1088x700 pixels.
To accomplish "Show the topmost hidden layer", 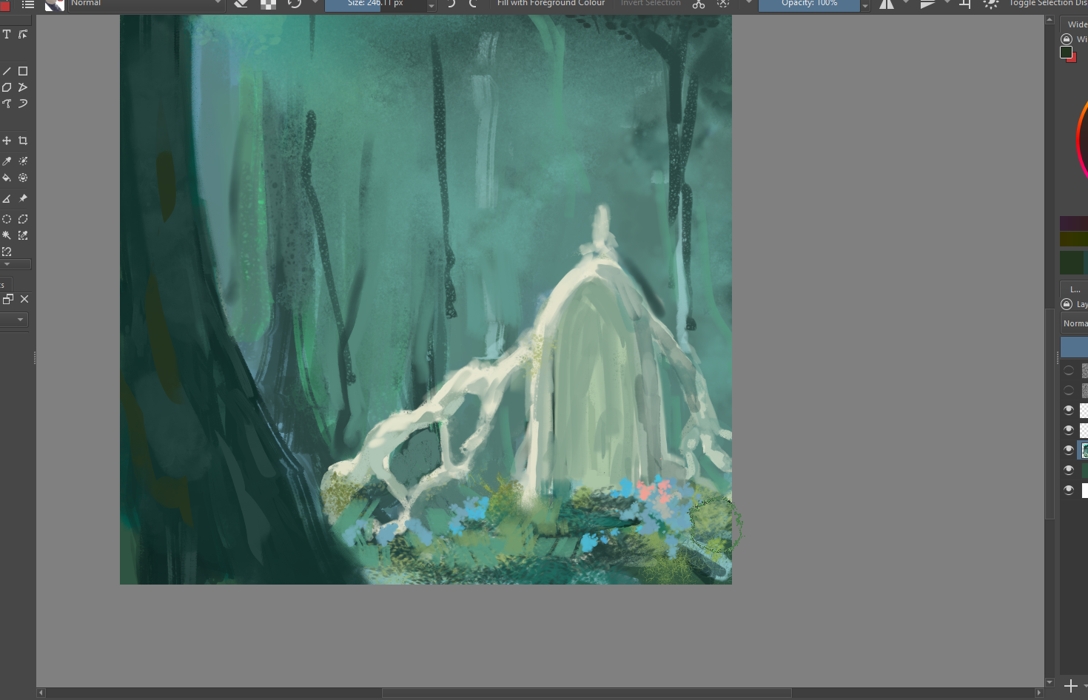I will (x=1068, y=370).
